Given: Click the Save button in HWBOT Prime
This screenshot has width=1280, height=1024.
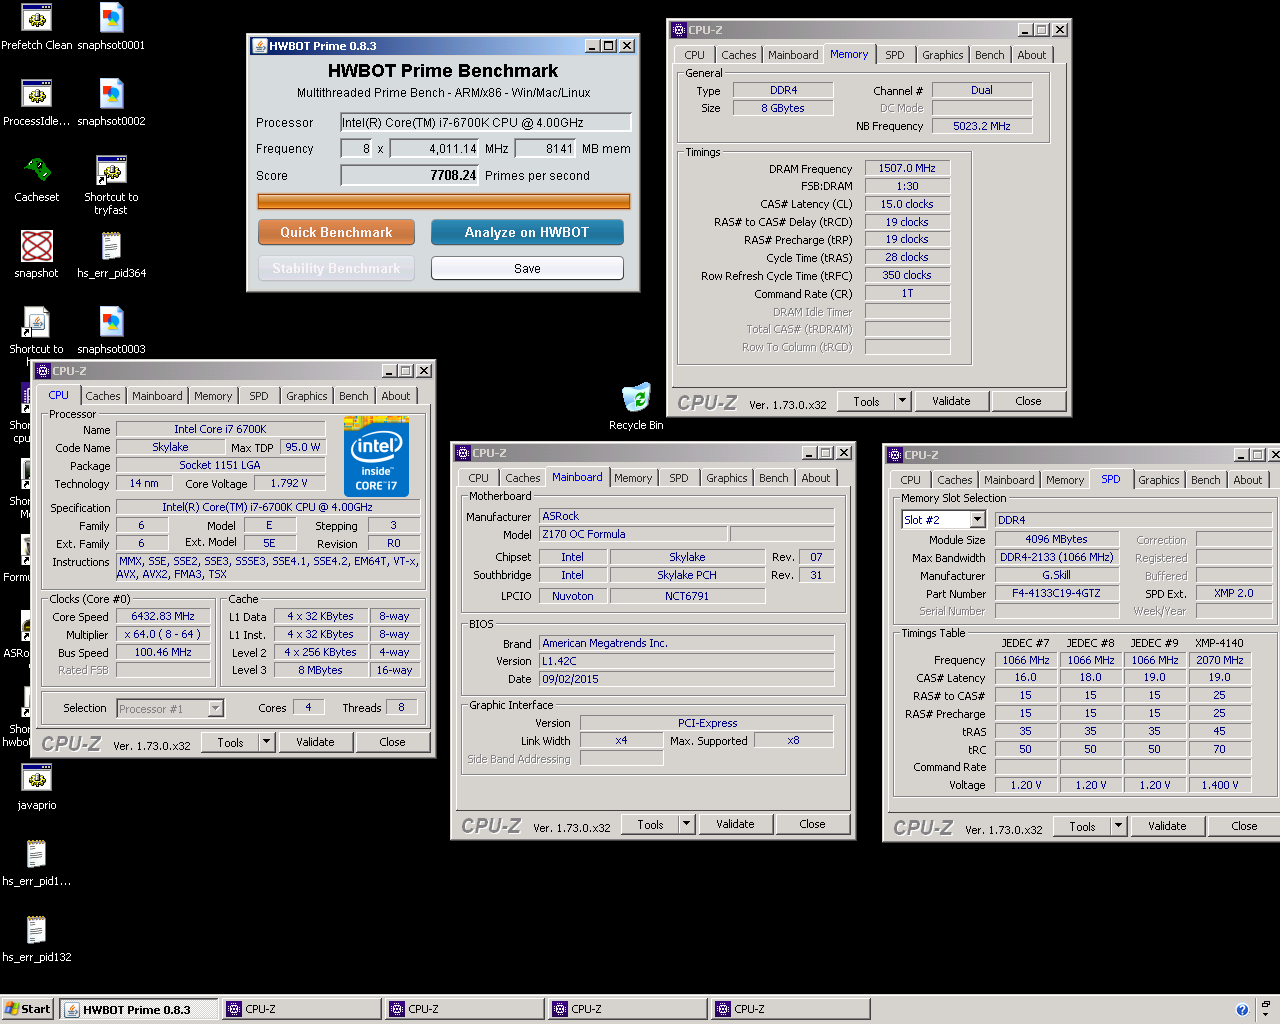Looking at the screenshot, I should click(x=527, y=268).
